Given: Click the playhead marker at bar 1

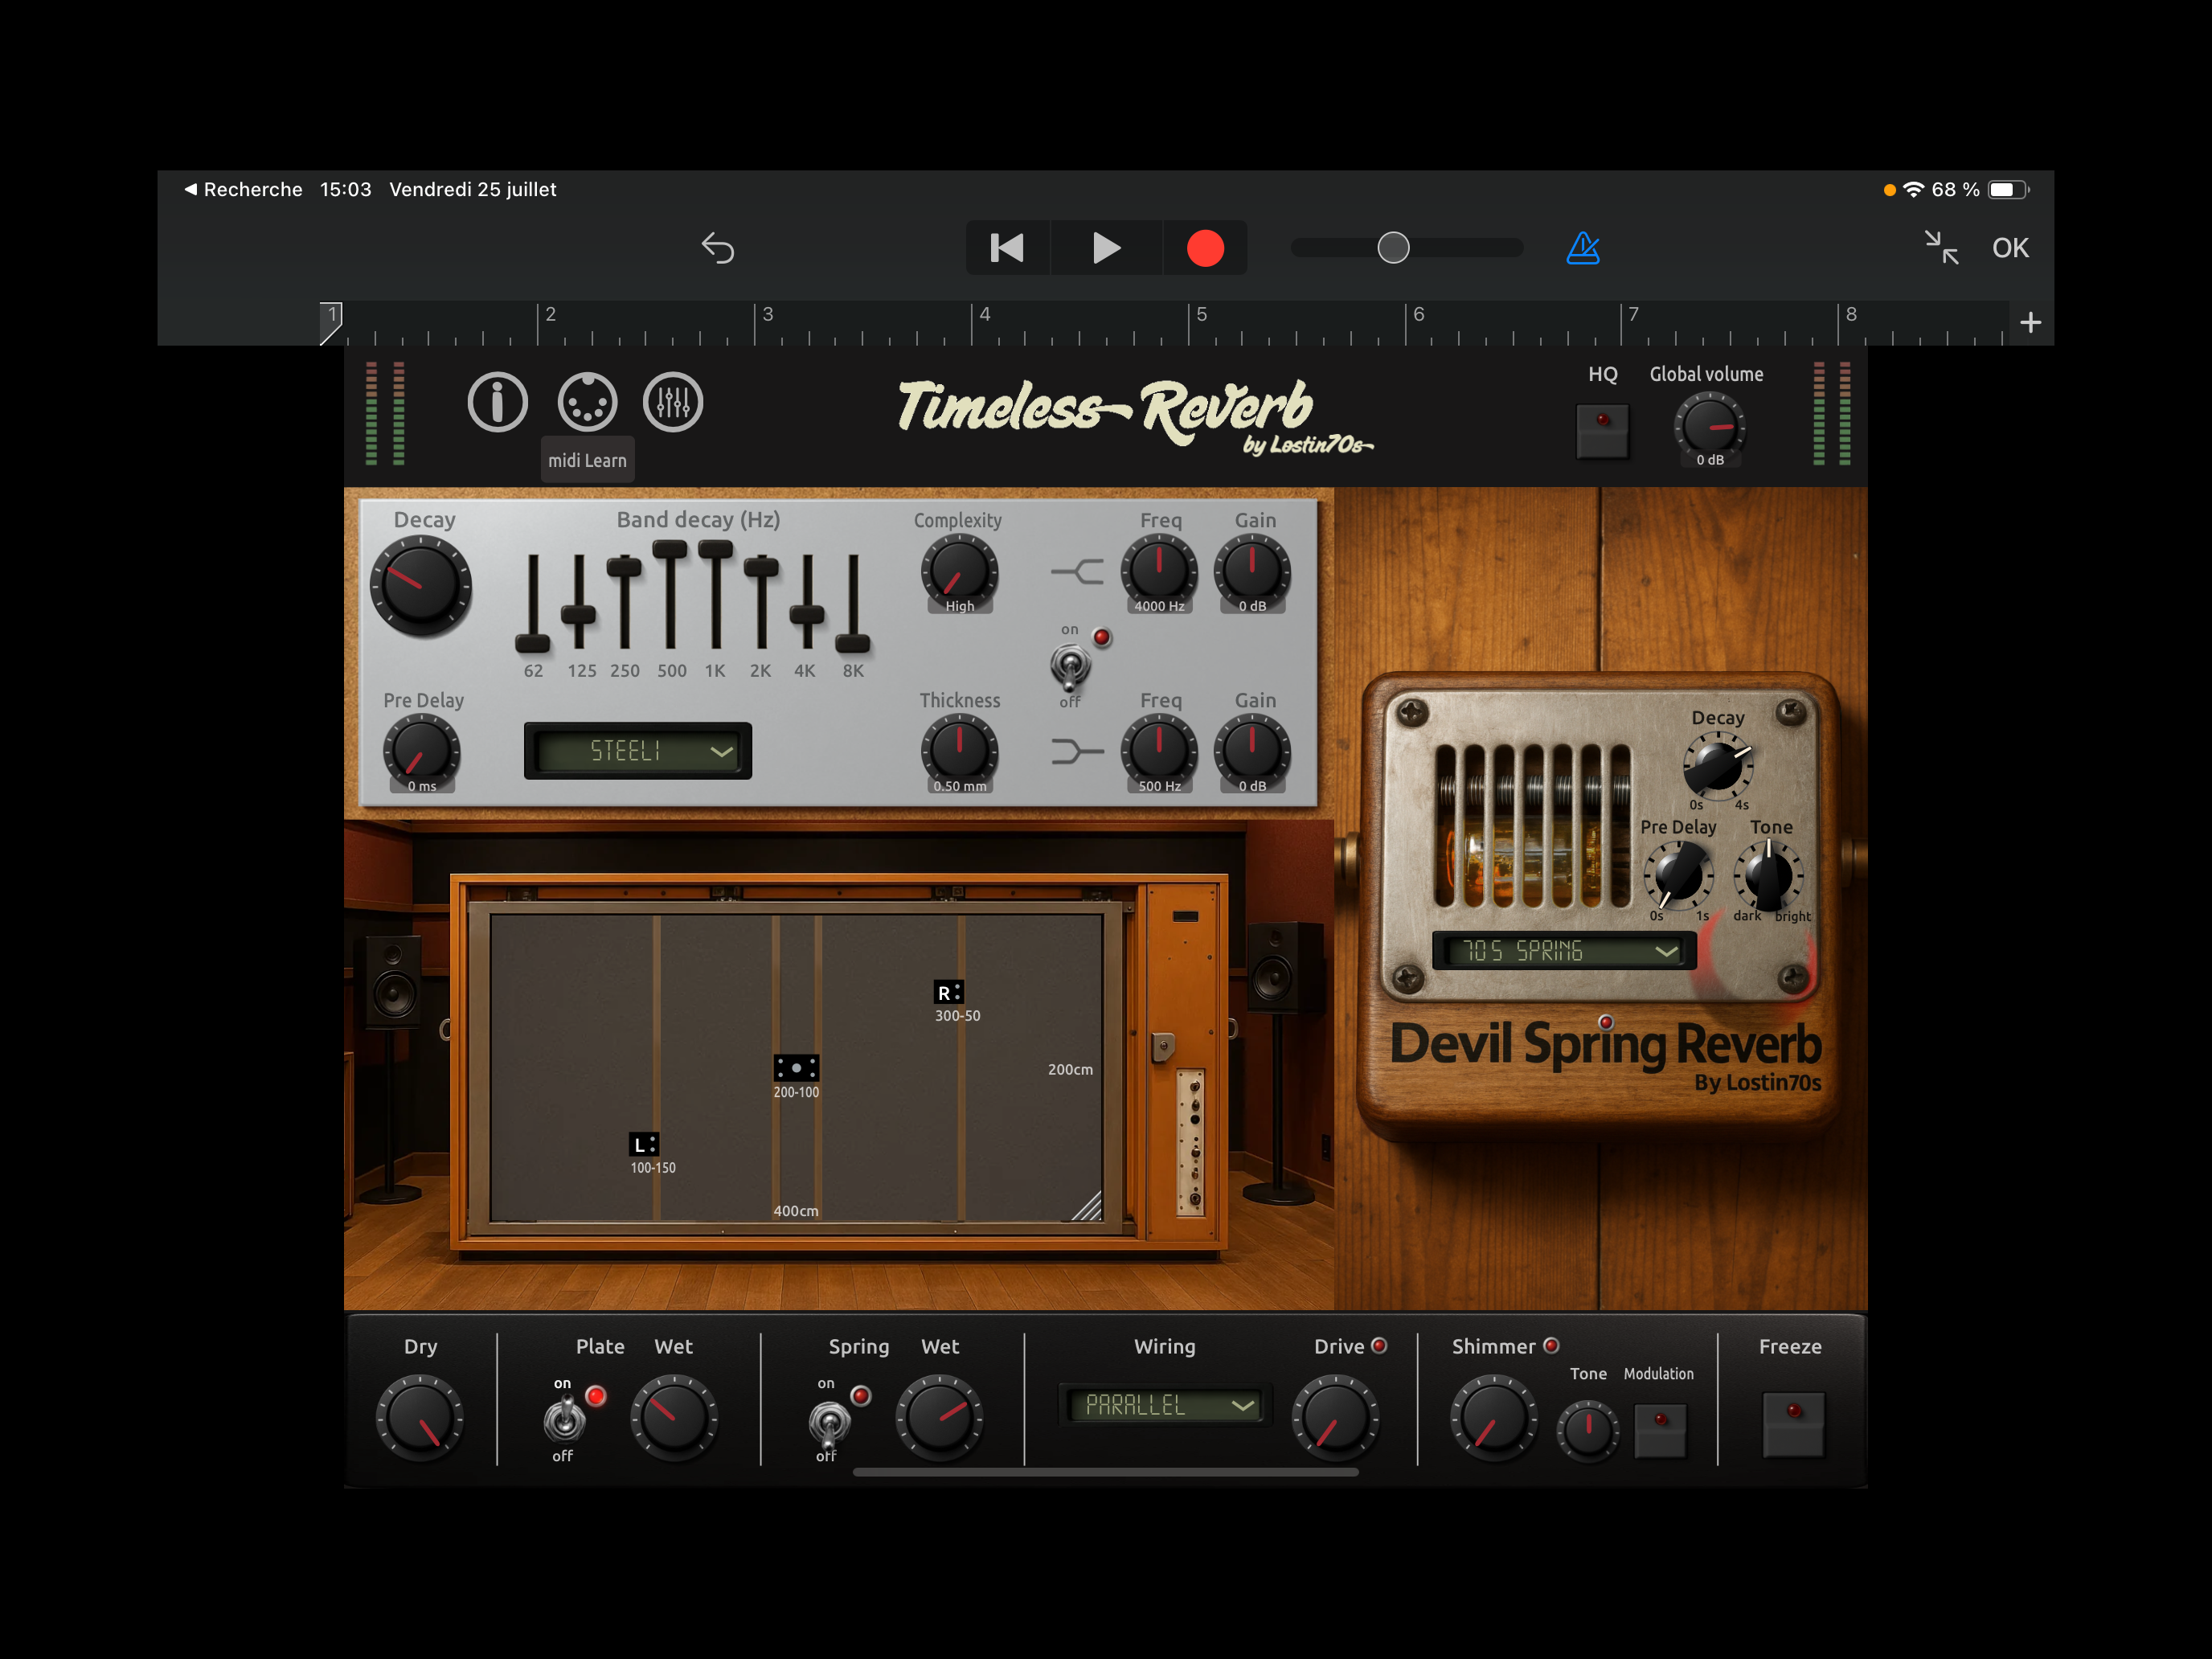Looking at the screenshot, I should pyautogui.click(x=330, y=322).
